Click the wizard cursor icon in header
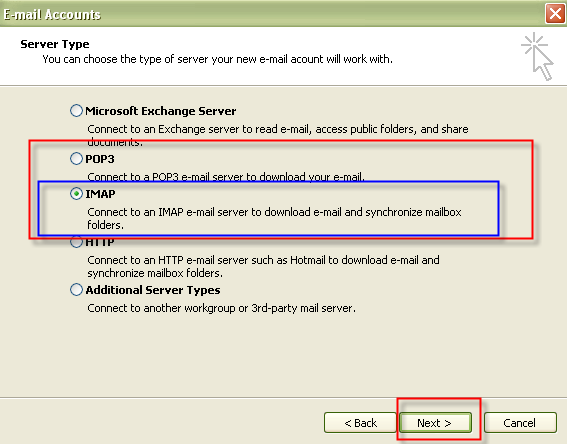 (538, 56)
